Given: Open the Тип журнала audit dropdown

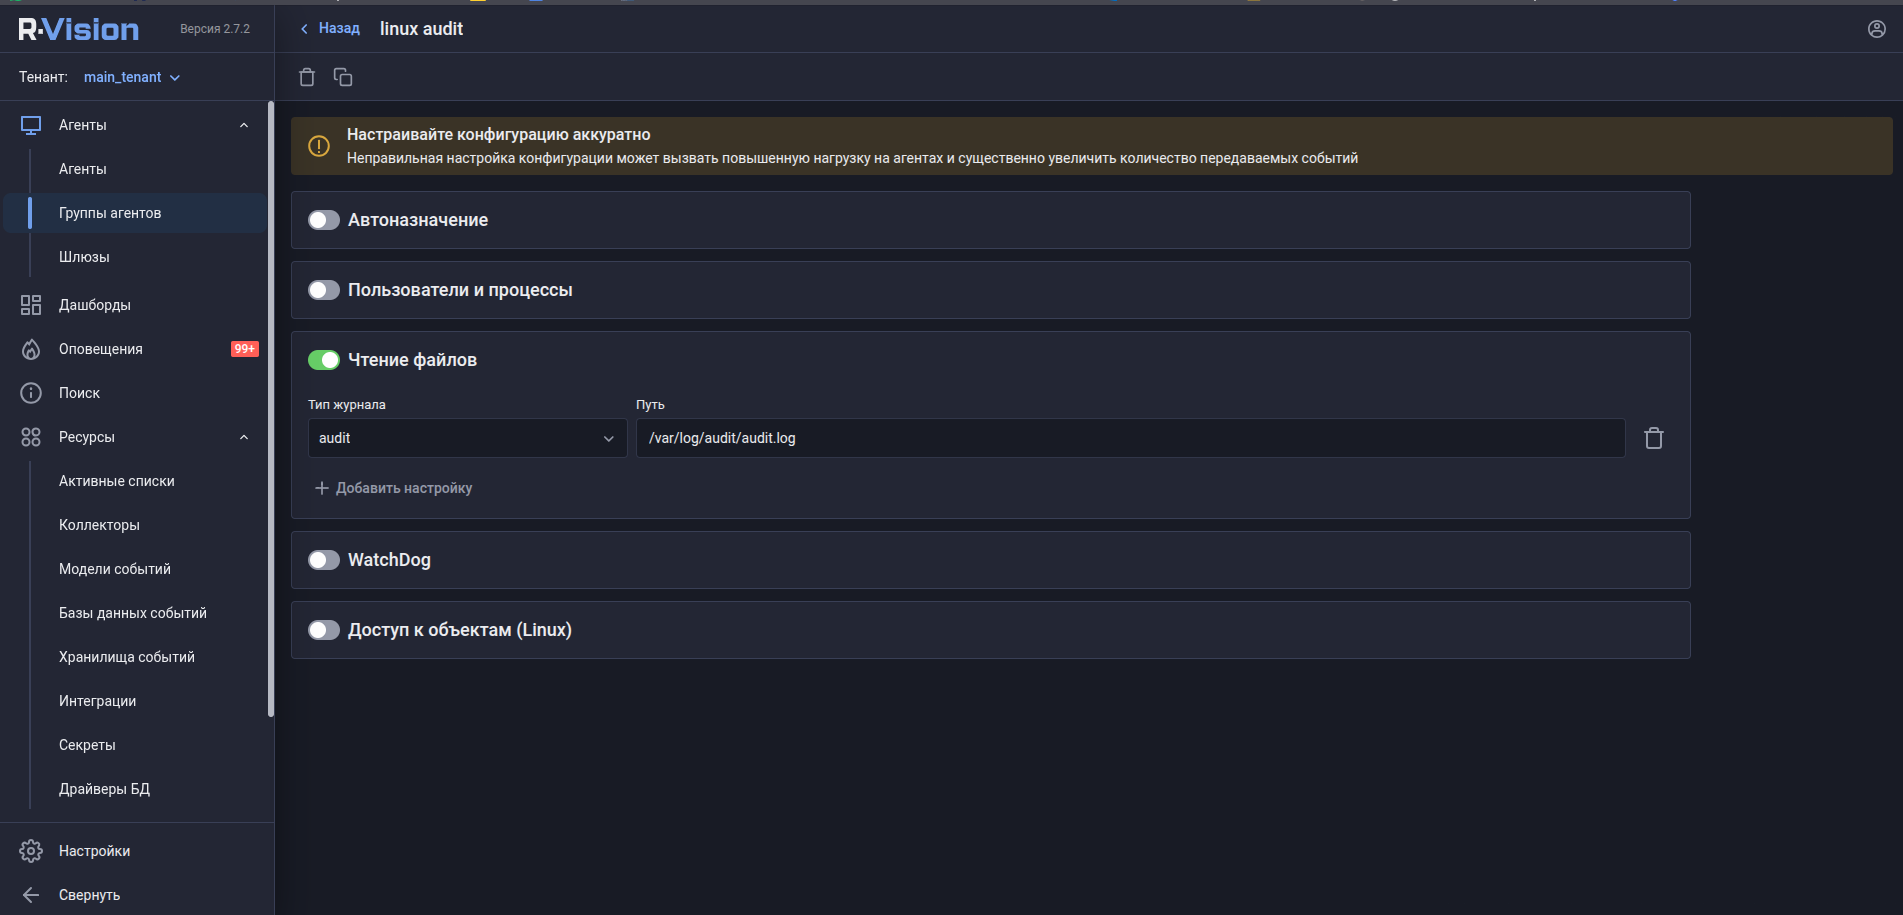Looking at the screenshot, I should [x=467, y=438].
